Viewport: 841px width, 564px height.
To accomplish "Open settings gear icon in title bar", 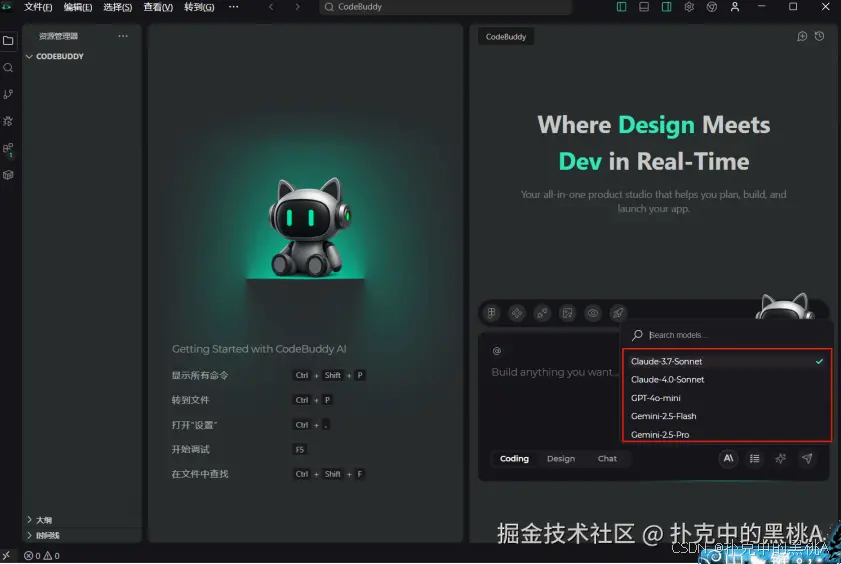I will pos(689,7).
